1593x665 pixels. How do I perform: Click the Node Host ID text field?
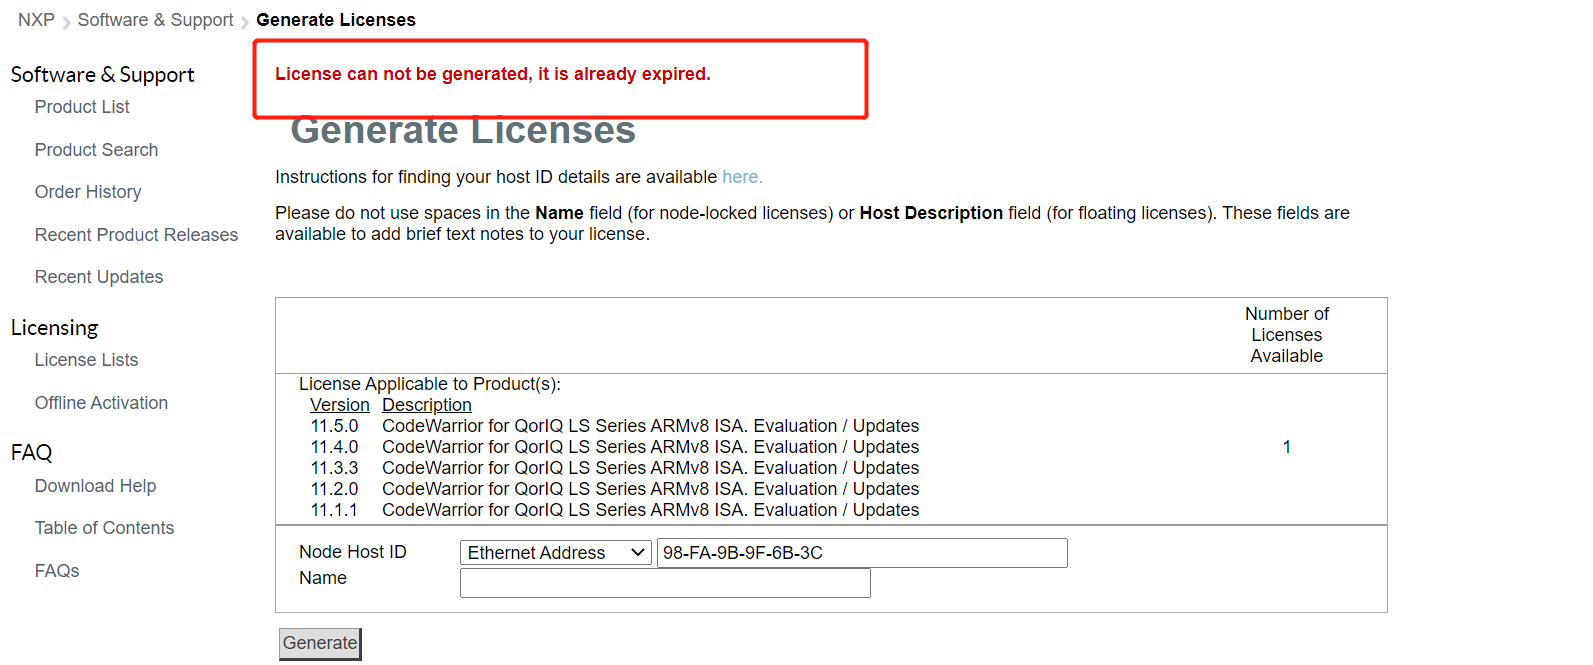click(861, 553)
